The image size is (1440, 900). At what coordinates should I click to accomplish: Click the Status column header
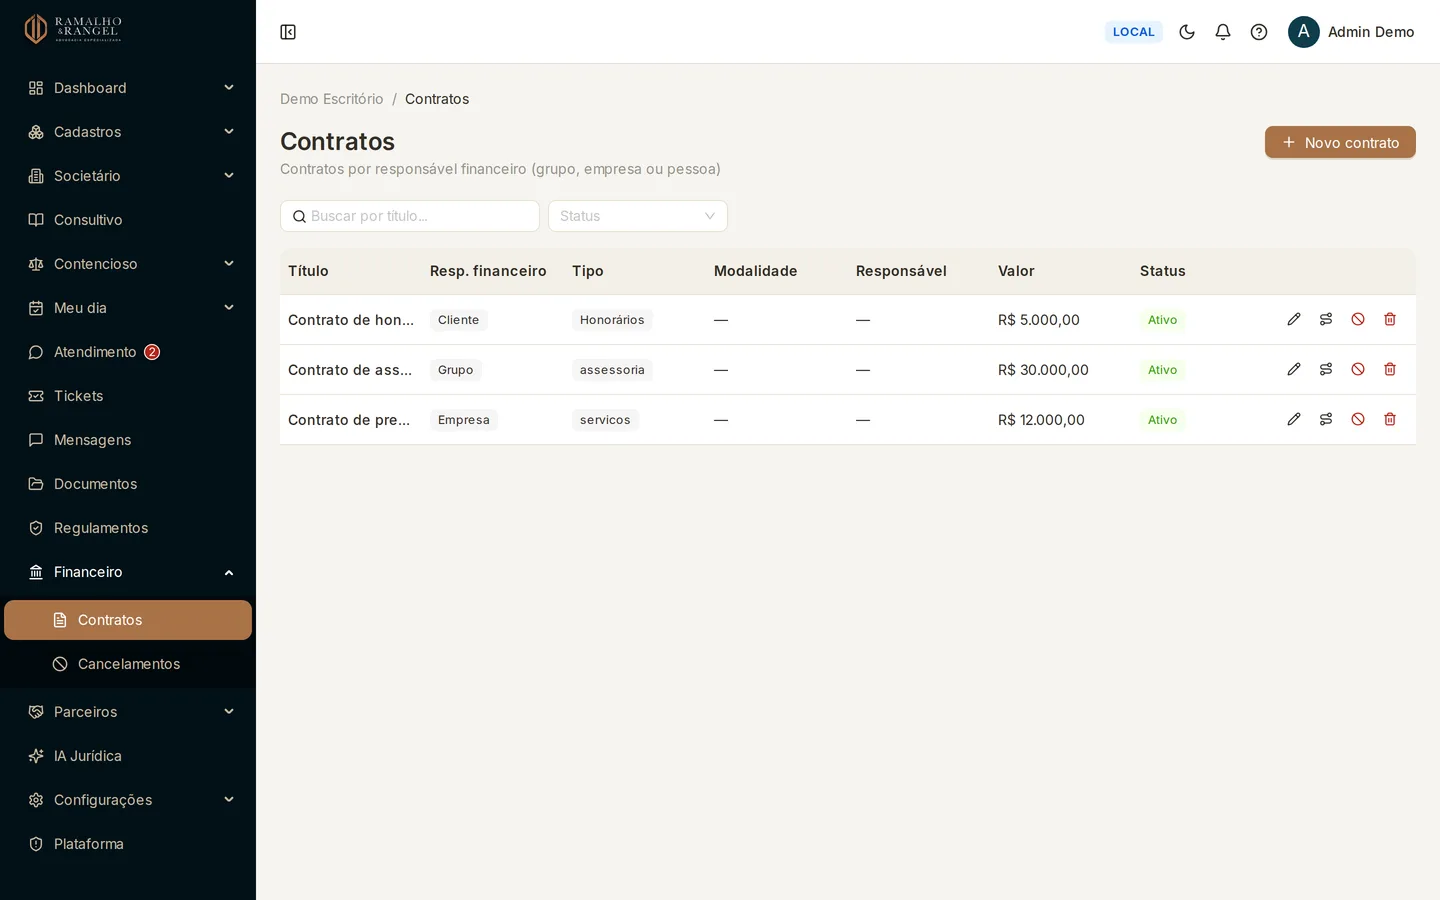tap(1162, 271)
